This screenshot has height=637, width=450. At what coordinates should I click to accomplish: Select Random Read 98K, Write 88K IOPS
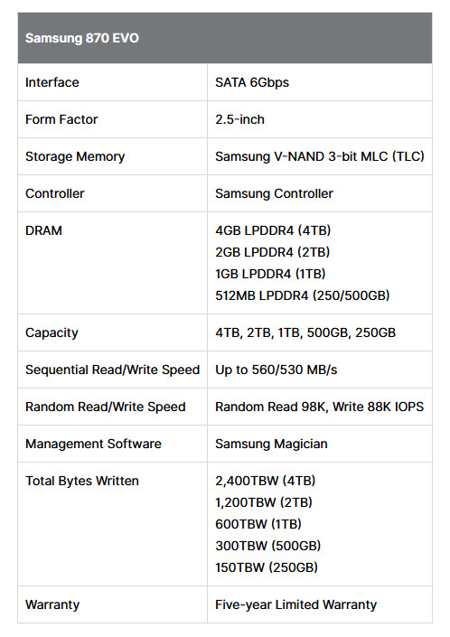319,407
